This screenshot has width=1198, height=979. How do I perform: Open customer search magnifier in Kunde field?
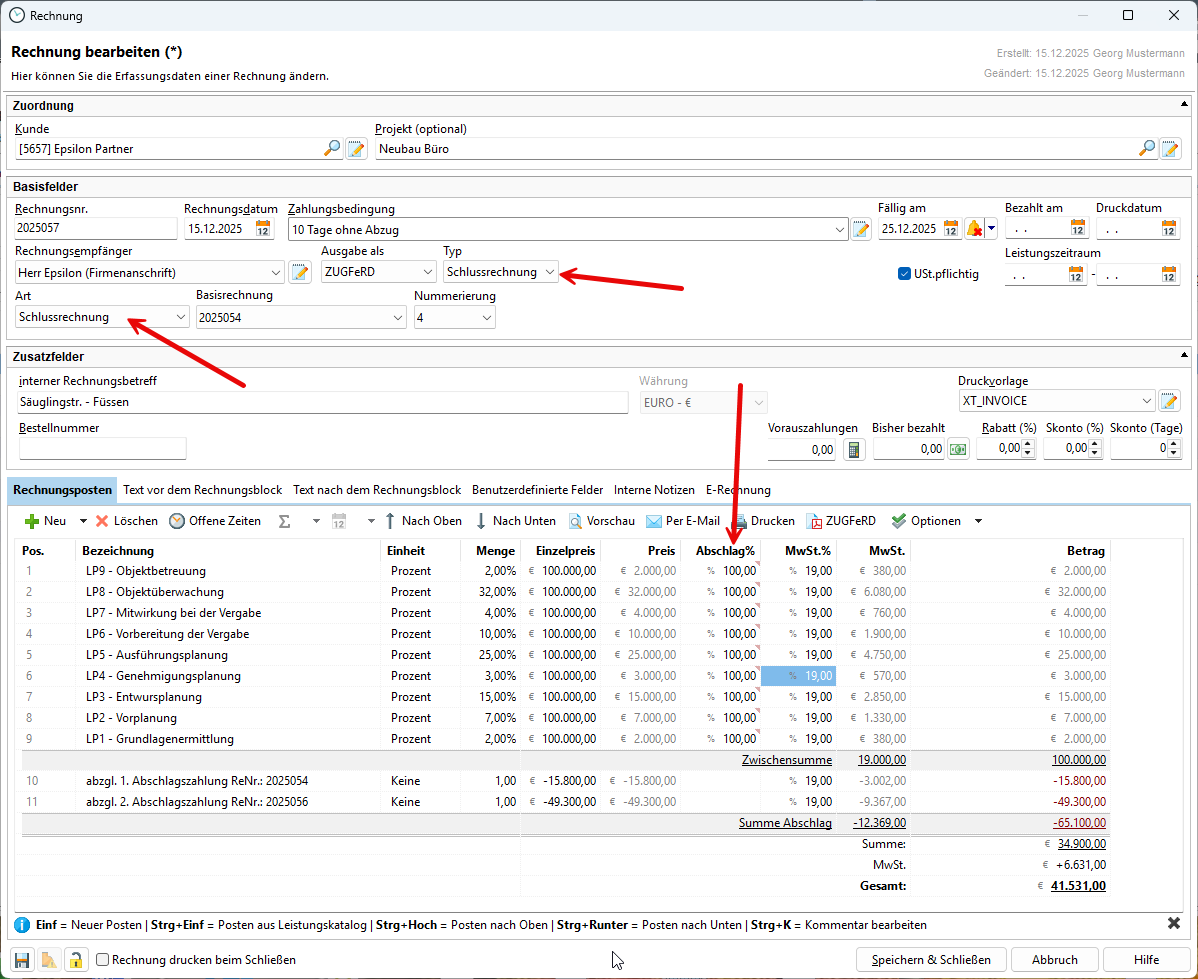332,149
